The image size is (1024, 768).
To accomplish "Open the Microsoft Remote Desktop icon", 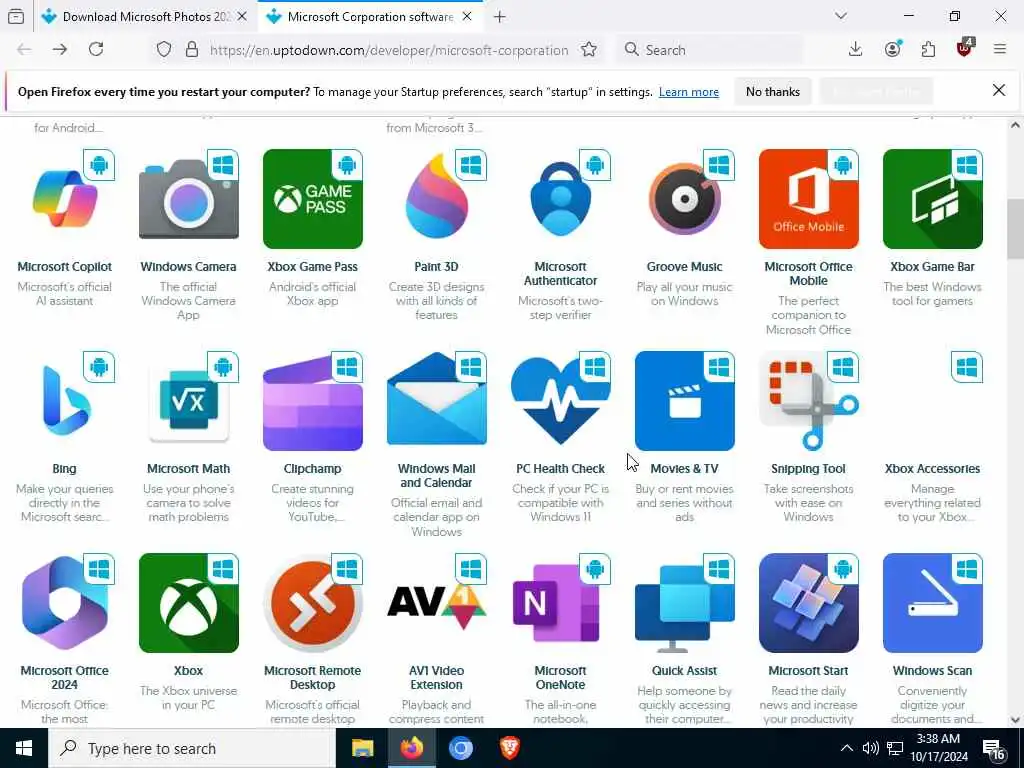I will click(x=313, y=603).
